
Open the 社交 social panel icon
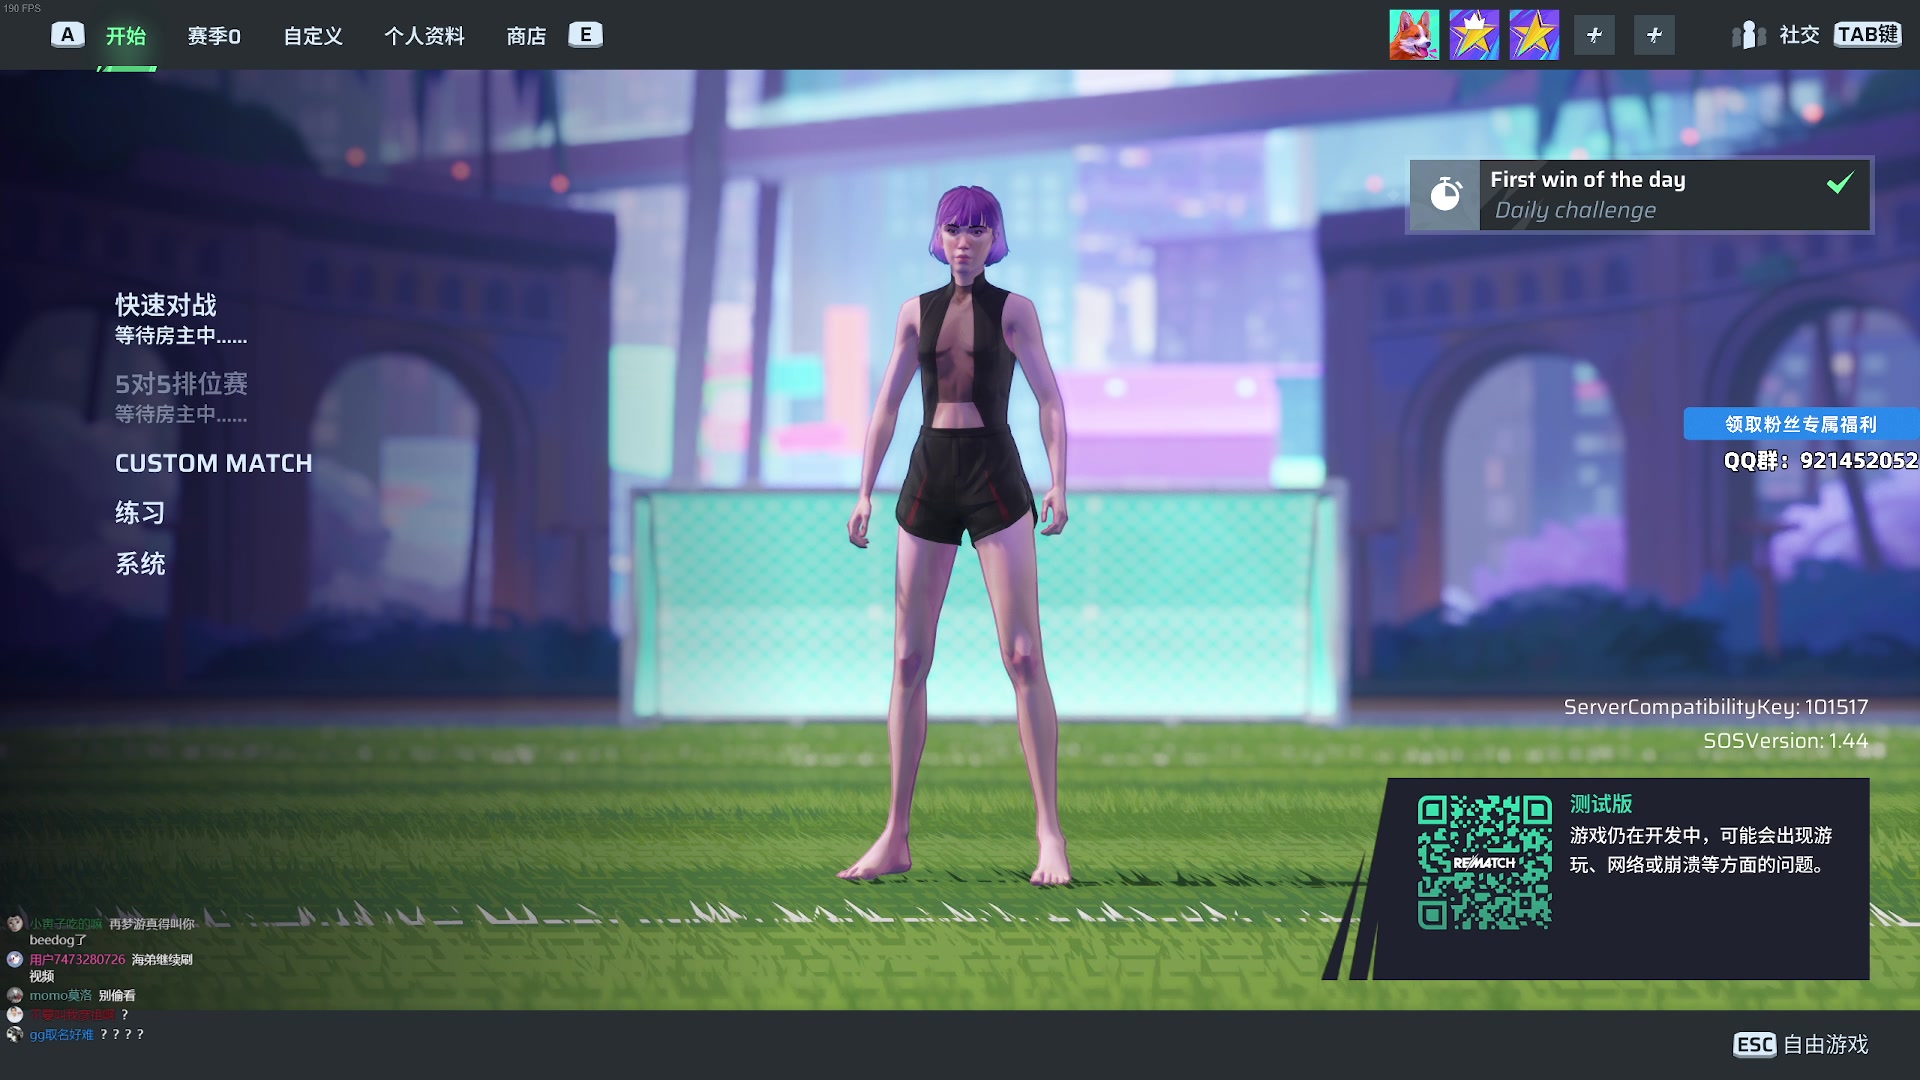tap(1749, 35)
